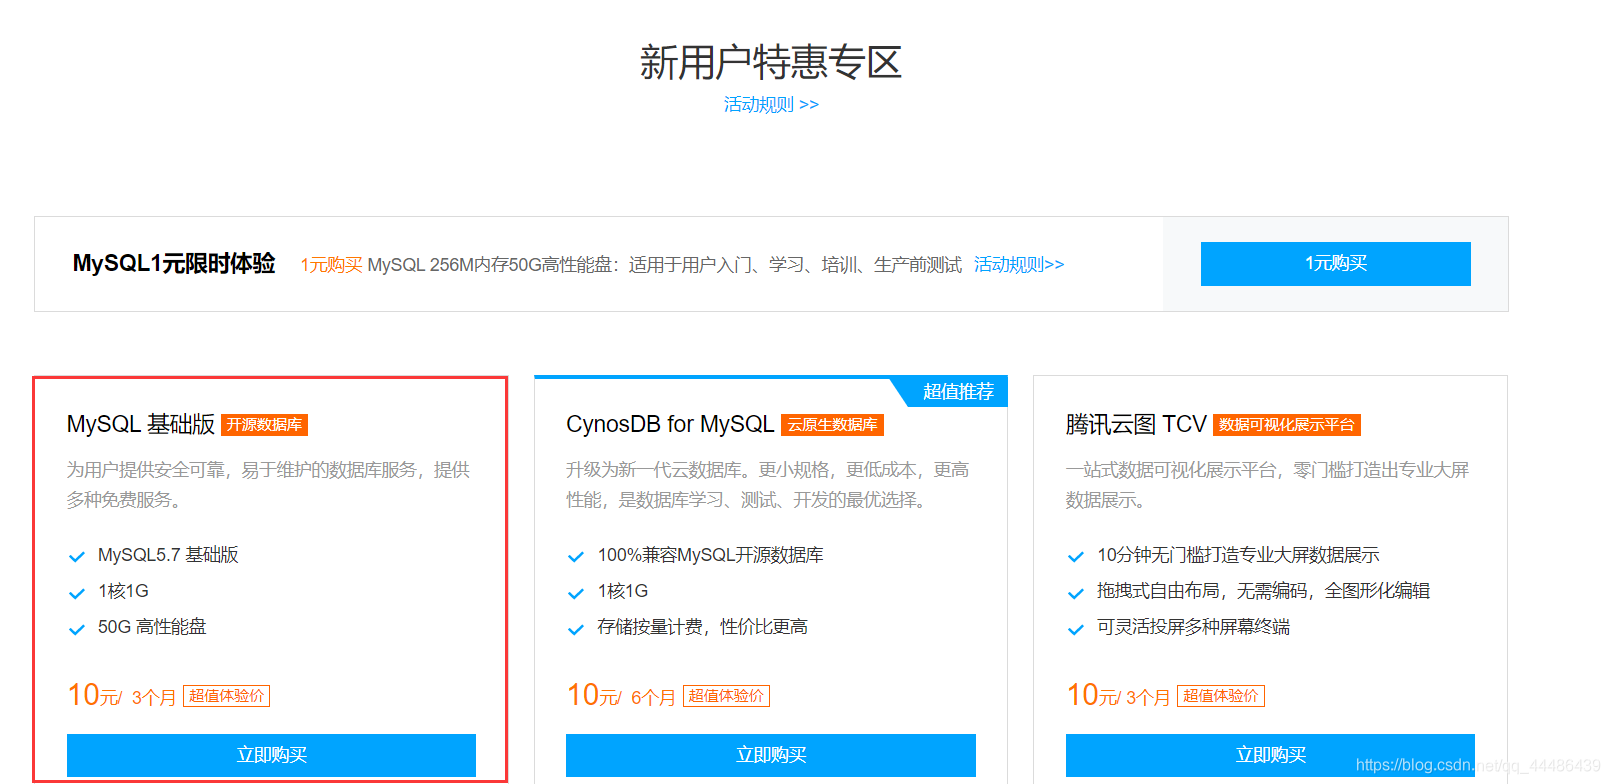The image size is (1610, 784).
Task: Click MySQL 基础版 description 为用户提供安全可靠
Action: 268,485
